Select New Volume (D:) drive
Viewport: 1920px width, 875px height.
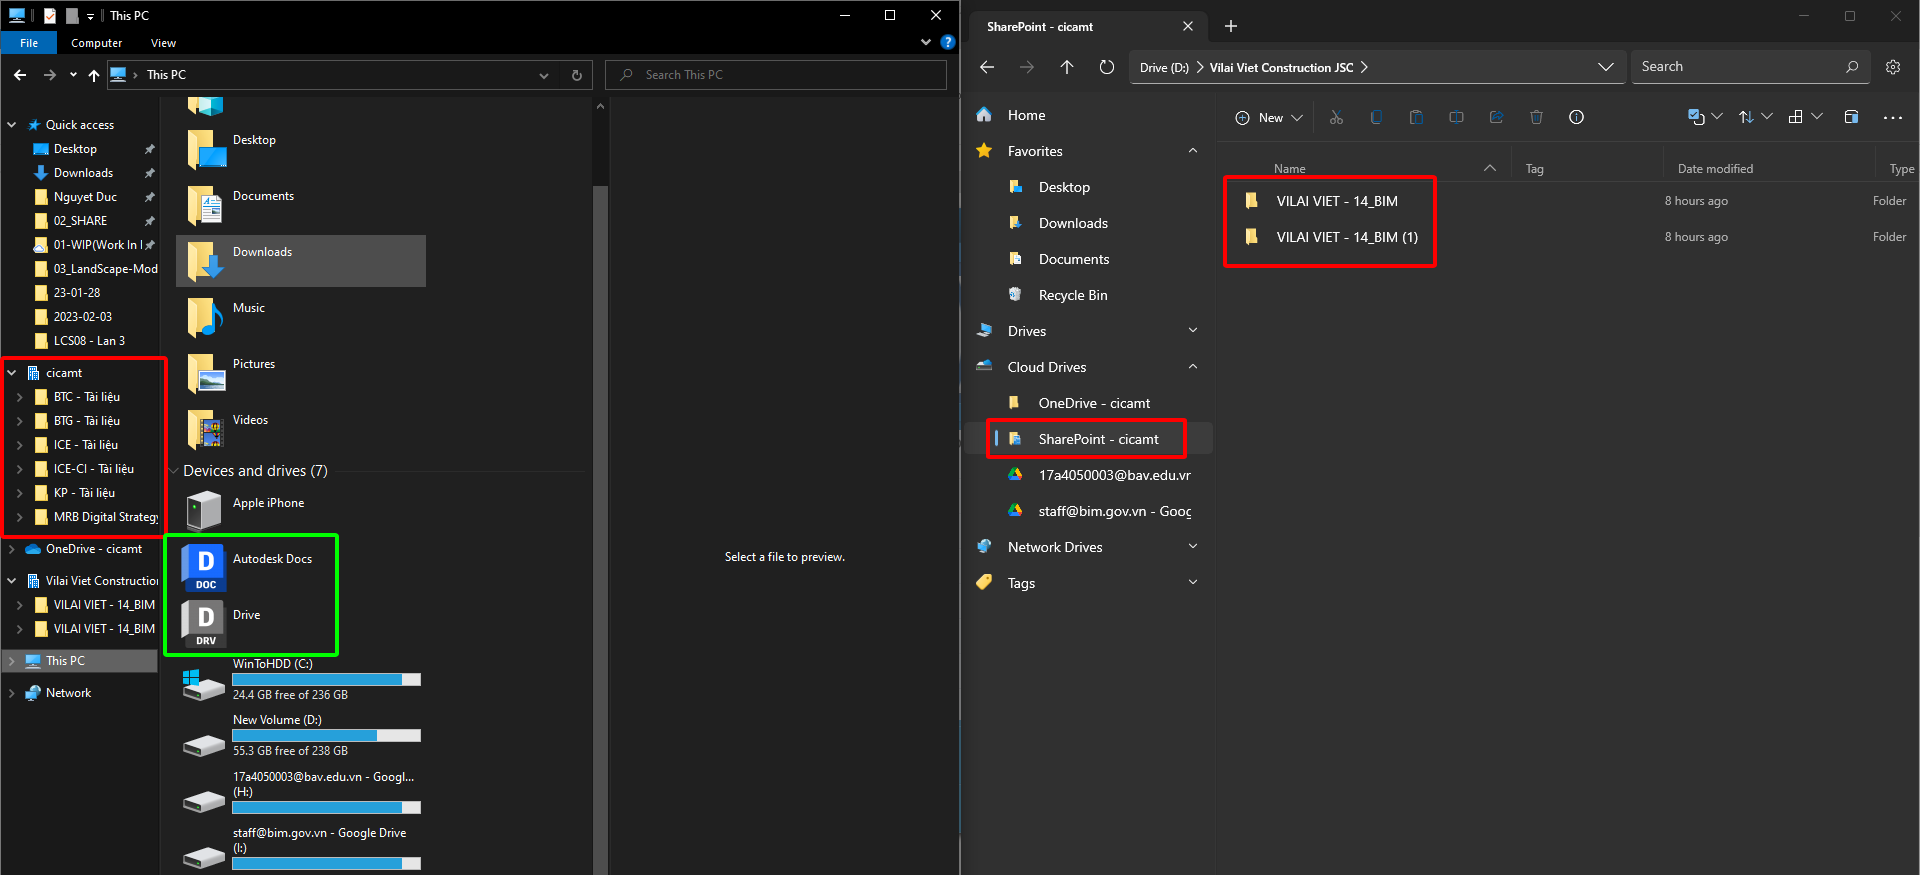point(301,735)
